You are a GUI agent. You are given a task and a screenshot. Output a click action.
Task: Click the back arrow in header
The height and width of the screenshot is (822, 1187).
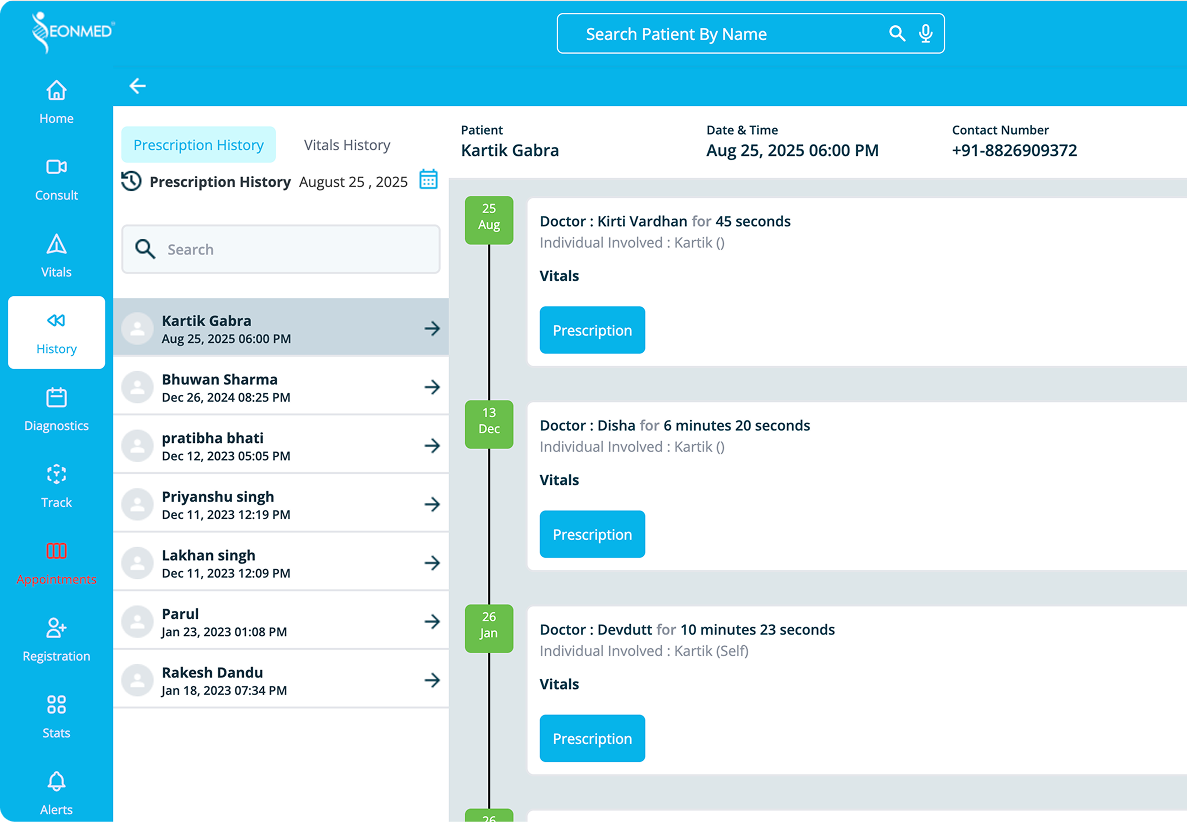137,86
